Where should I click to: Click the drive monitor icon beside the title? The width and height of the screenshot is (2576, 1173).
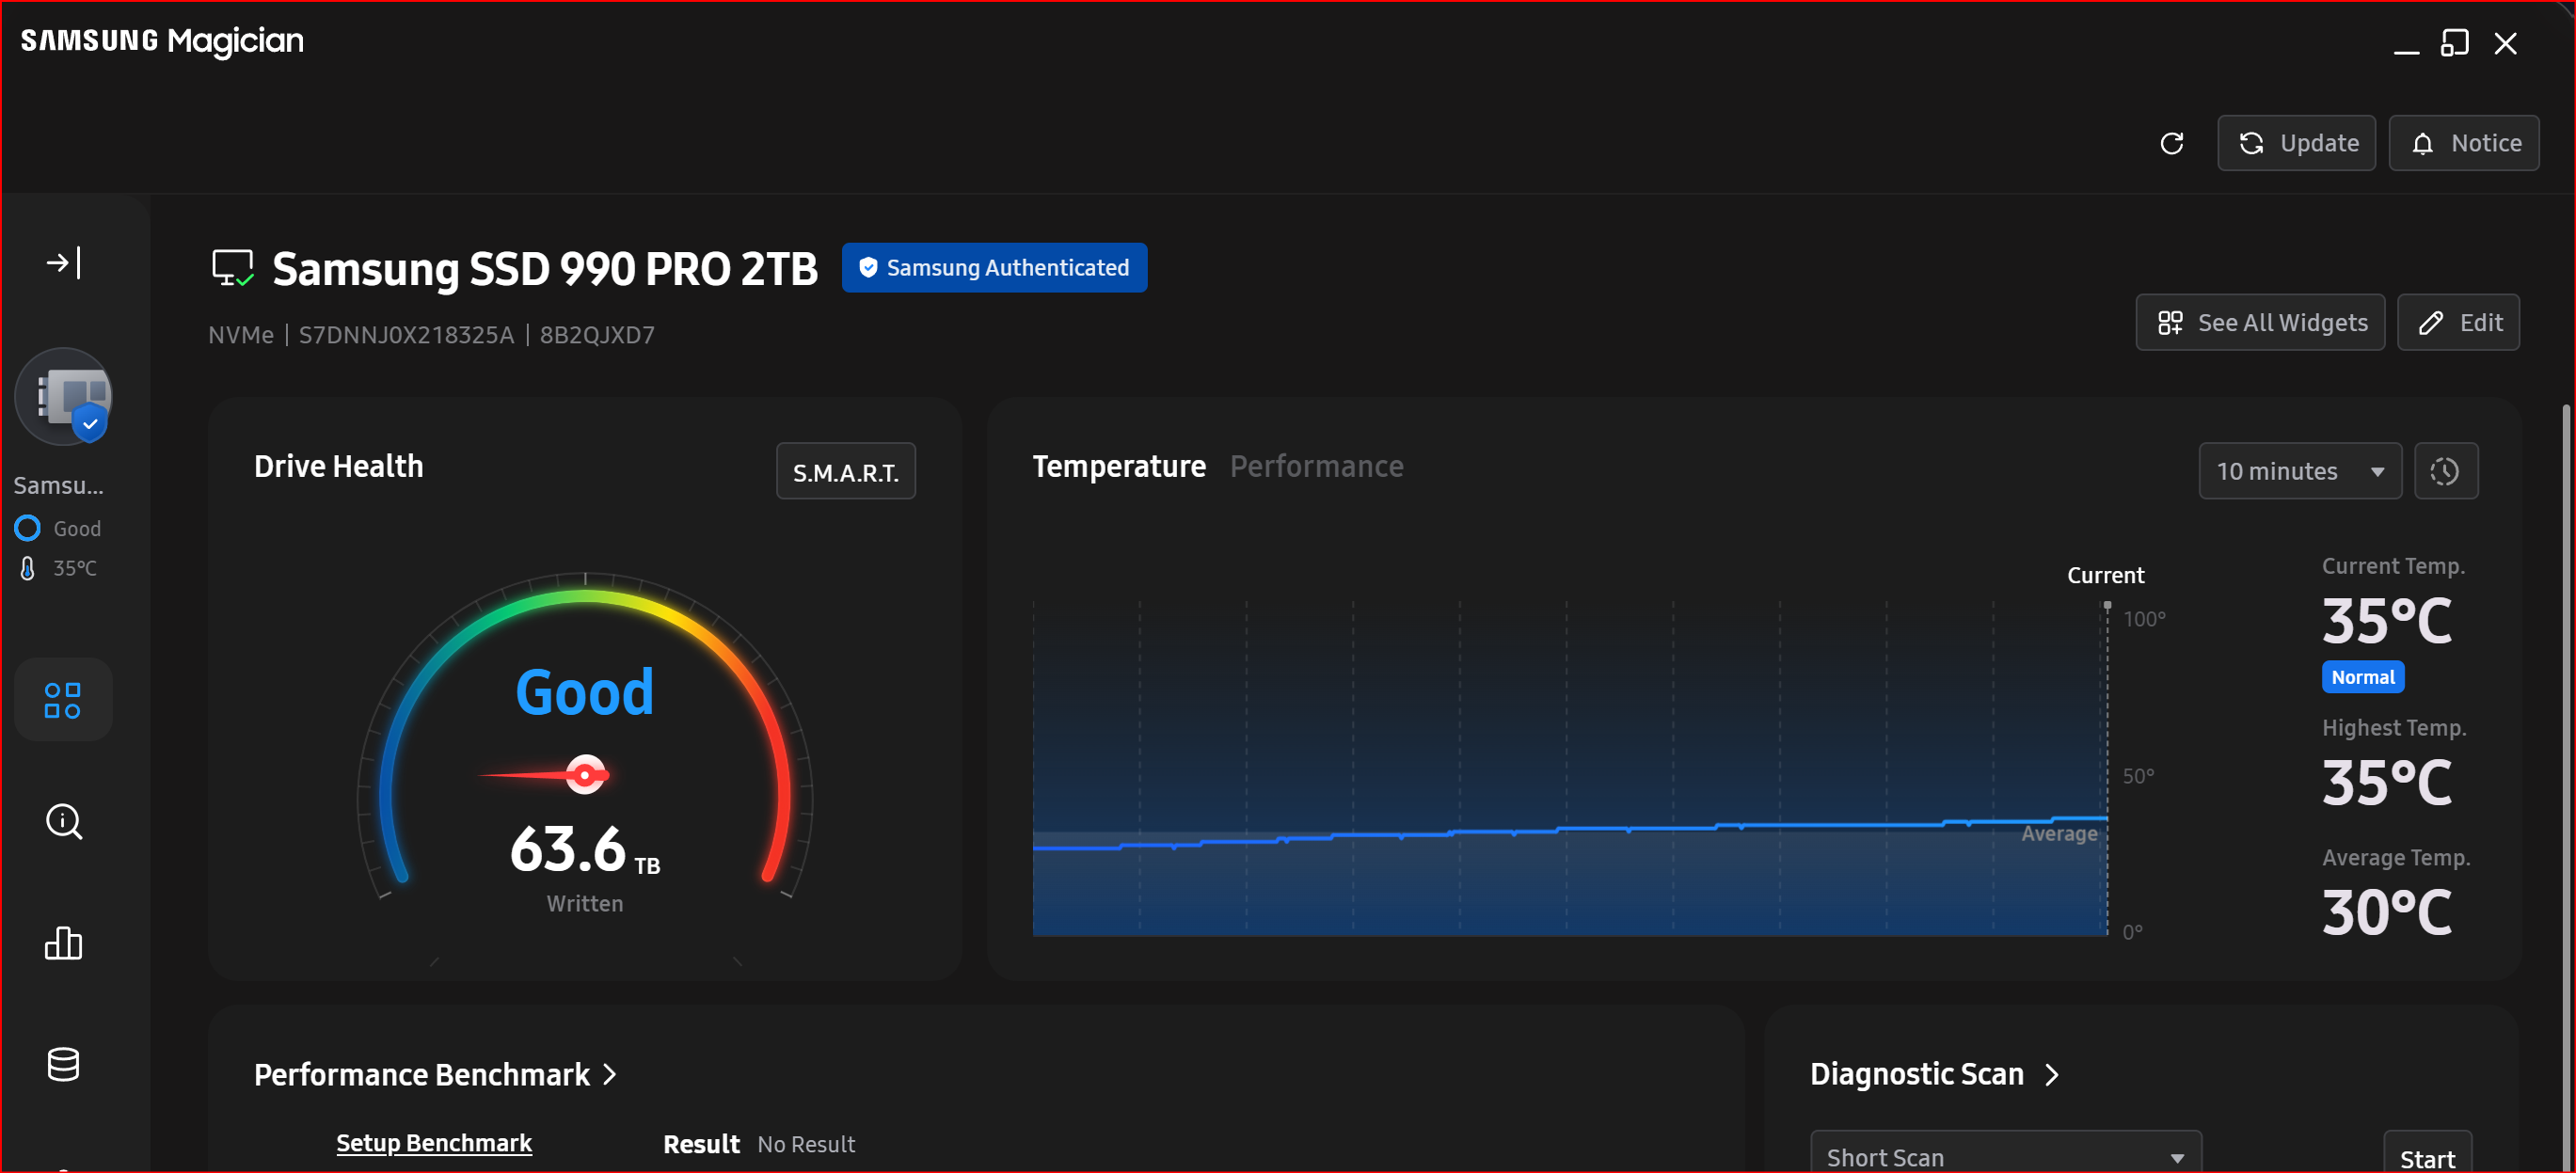point(232,268)
